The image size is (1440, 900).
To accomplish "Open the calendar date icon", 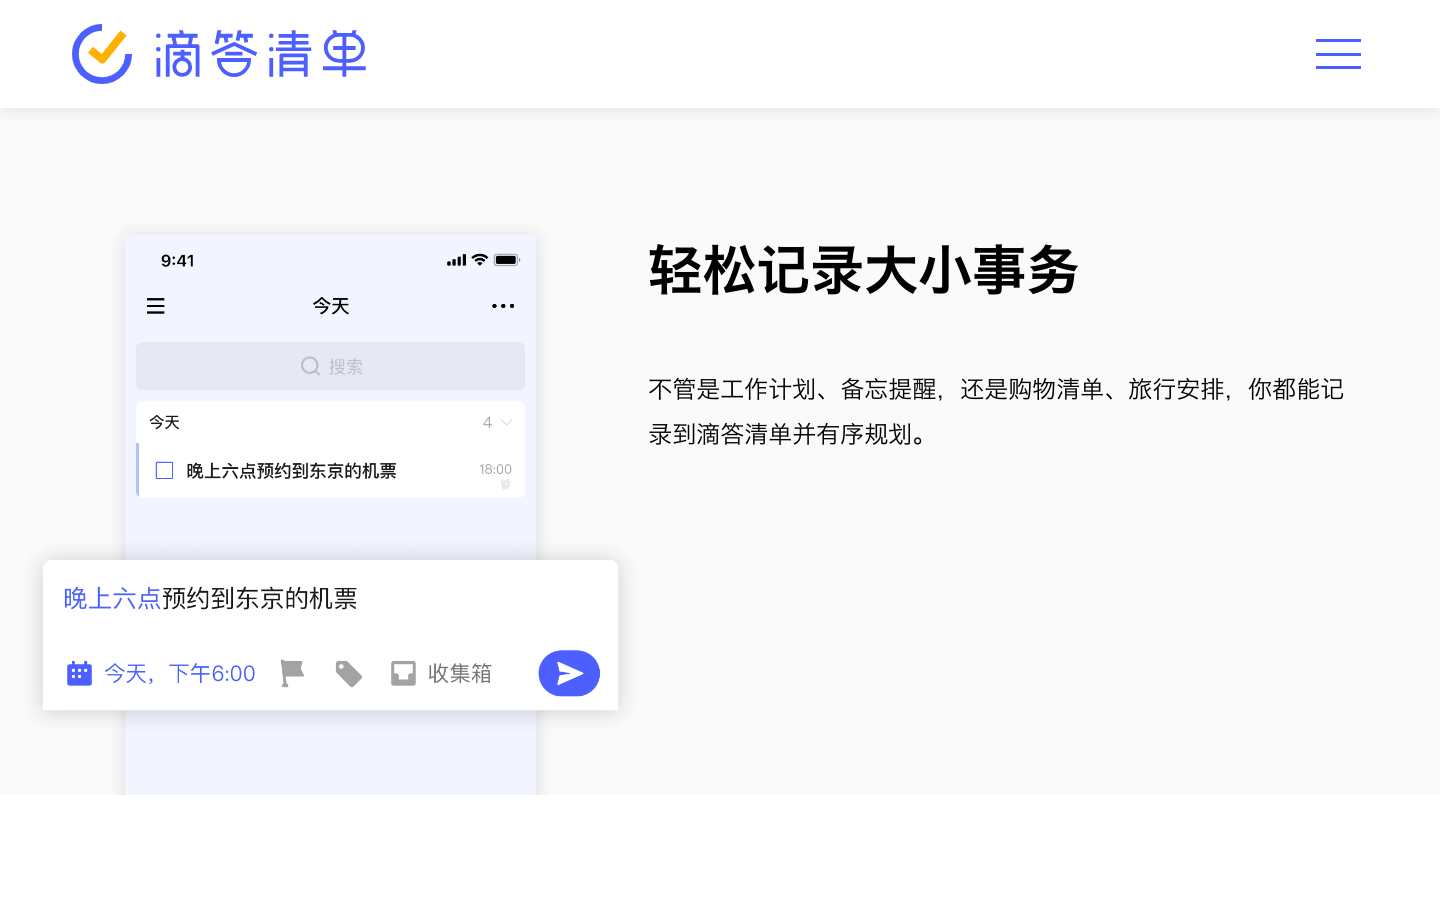I will [x=79, y=673].
